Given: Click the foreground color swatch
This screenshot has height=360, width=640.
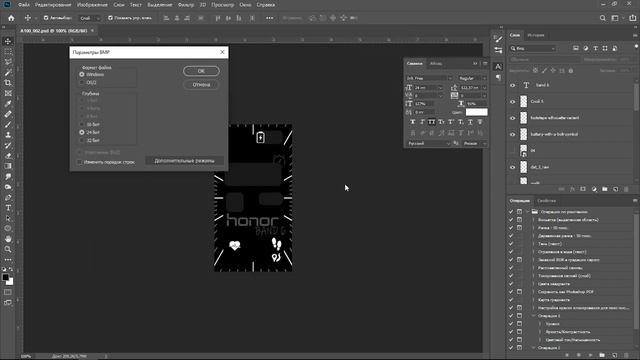Looking at the screenshot, I should tap(5, 278).
